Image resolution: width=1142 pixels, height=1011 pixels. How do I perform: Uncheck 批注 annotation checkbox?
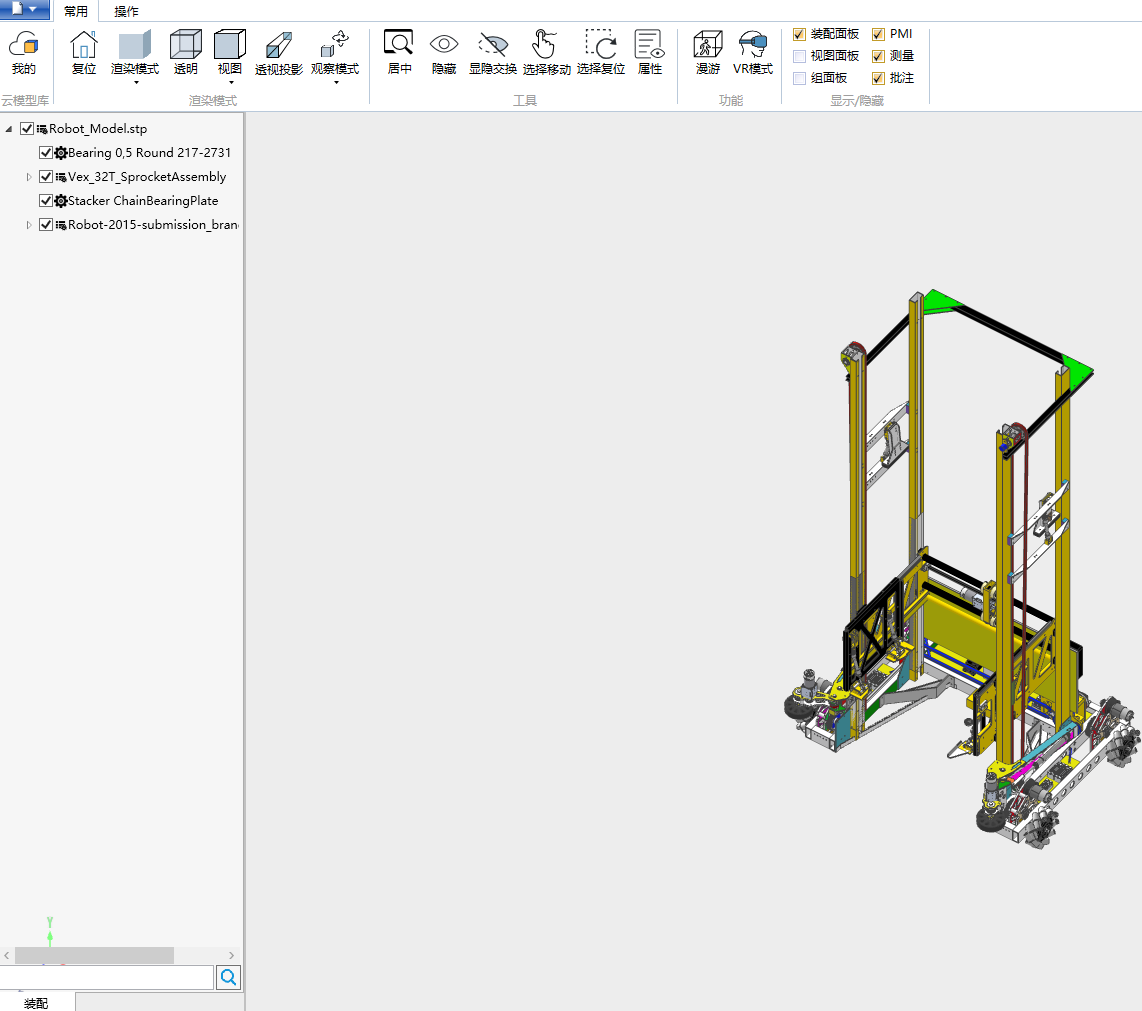878,79
